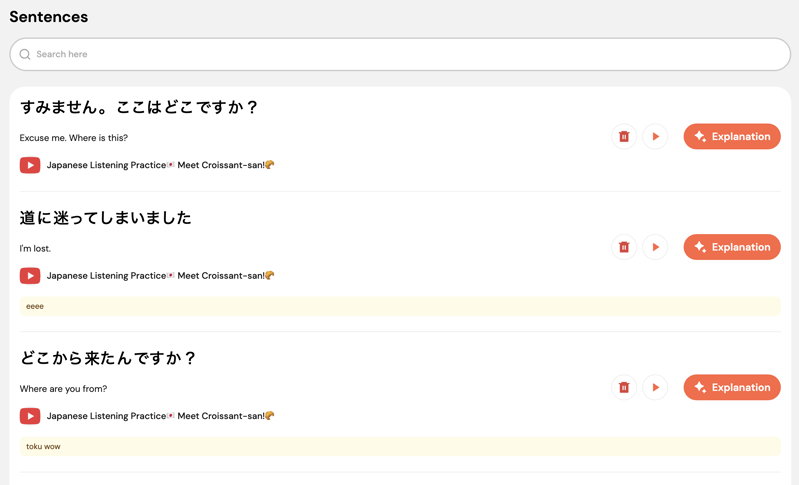Viewport: 799px width, 485px height.
Task: Click the magnifier icon in search bar
Action: [x=24, y=54]
